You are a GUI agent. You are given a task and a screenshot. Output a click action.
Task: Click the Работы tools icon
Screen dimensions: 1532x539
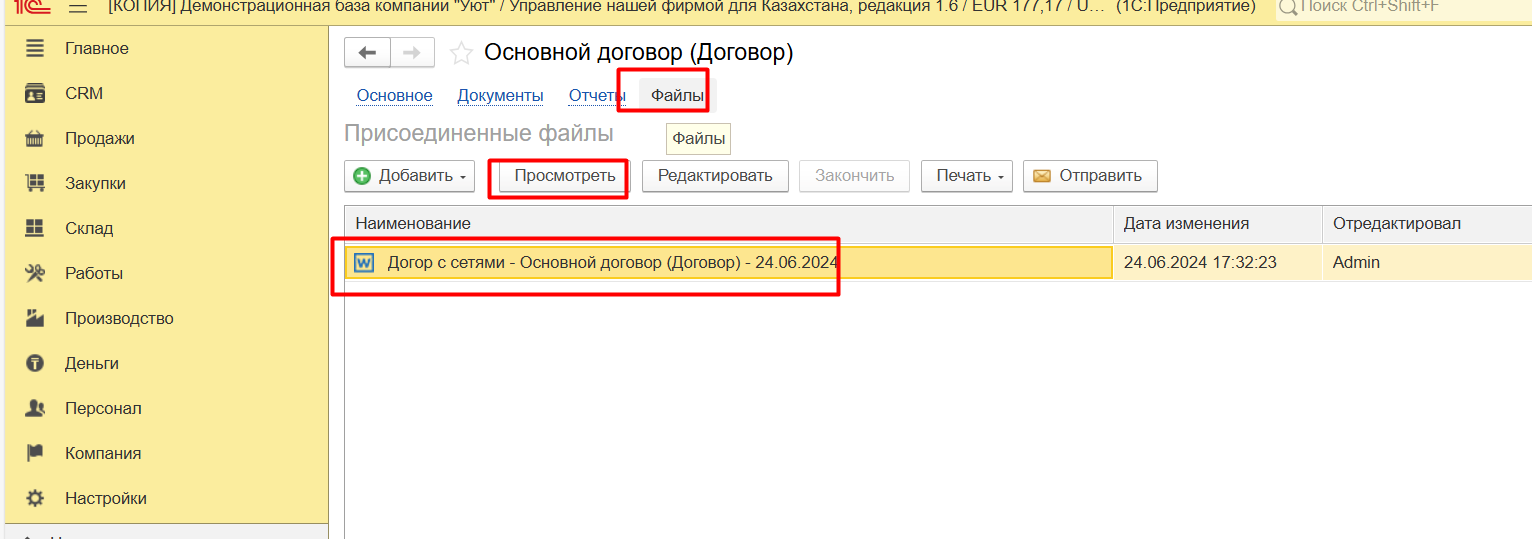point(35,273)
